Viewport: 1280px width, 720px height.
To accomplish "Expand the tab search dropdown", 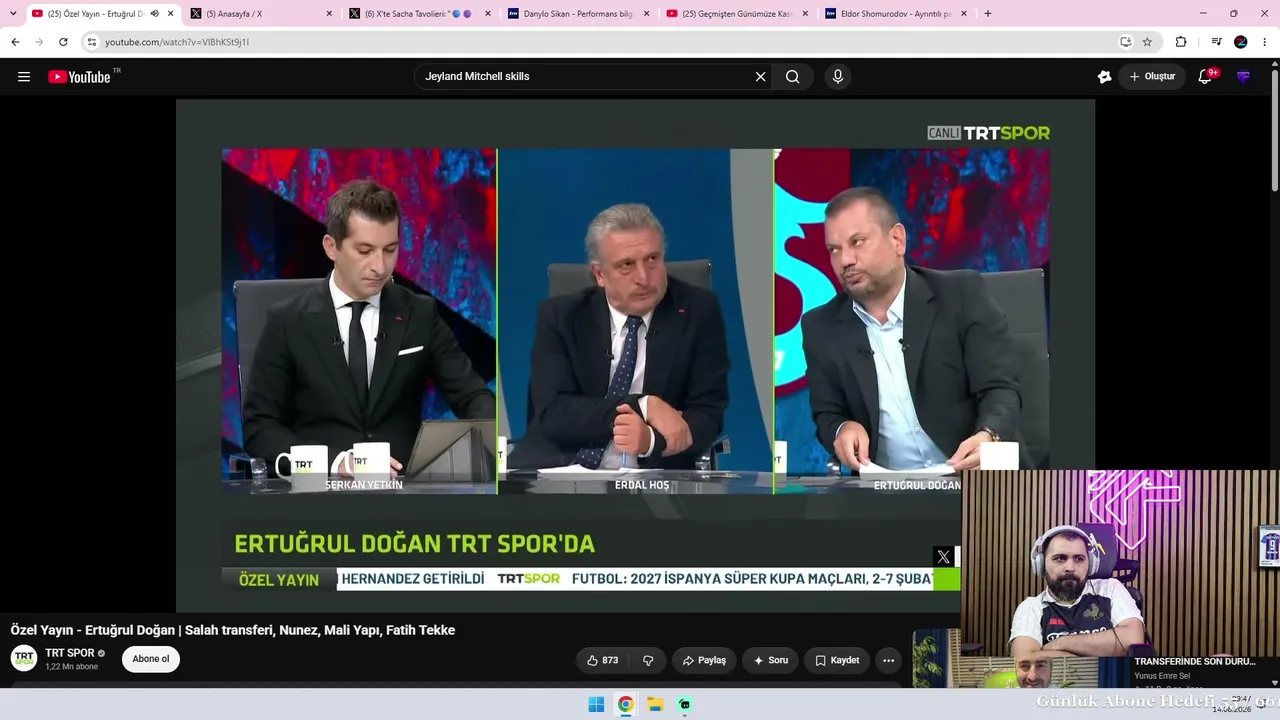I will (13, 14).
